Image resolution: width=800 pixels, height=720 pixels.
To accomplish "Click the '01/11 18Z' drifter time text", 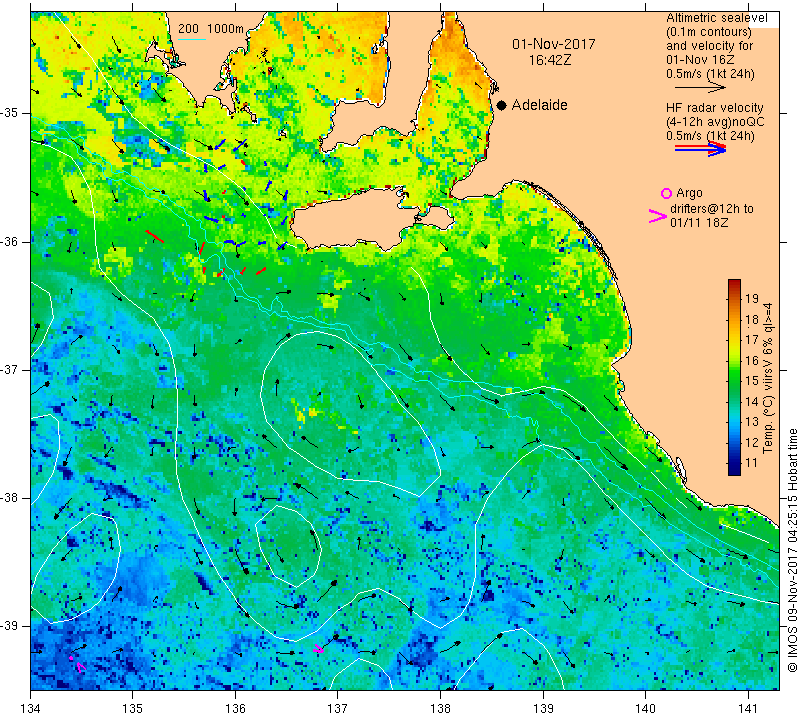I will tap(699, 223).
